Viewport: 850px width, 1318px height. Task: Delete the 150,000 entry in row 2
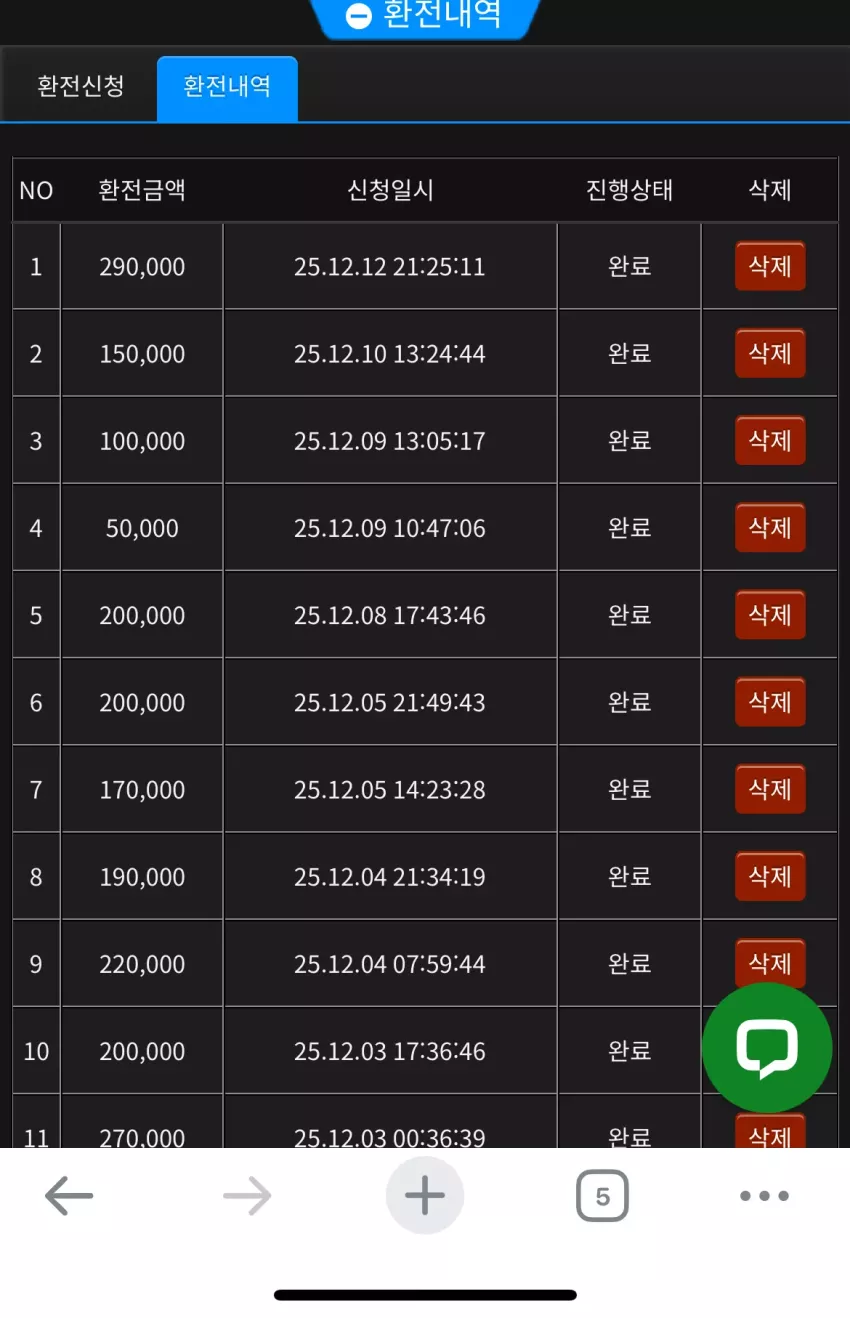pyautogui.click(x=770, y=353)
